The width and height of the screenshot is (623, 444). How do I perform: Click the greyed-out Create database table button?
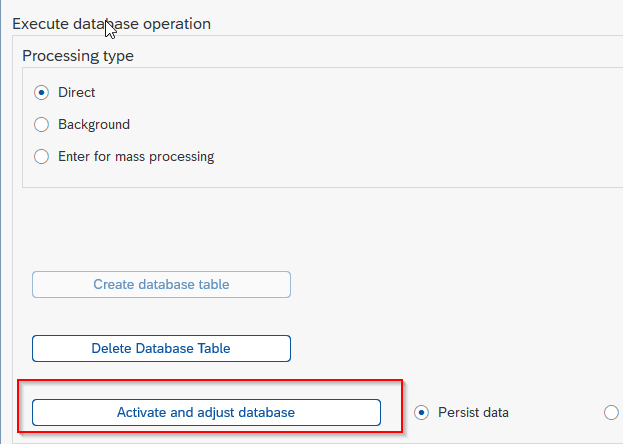161,285
